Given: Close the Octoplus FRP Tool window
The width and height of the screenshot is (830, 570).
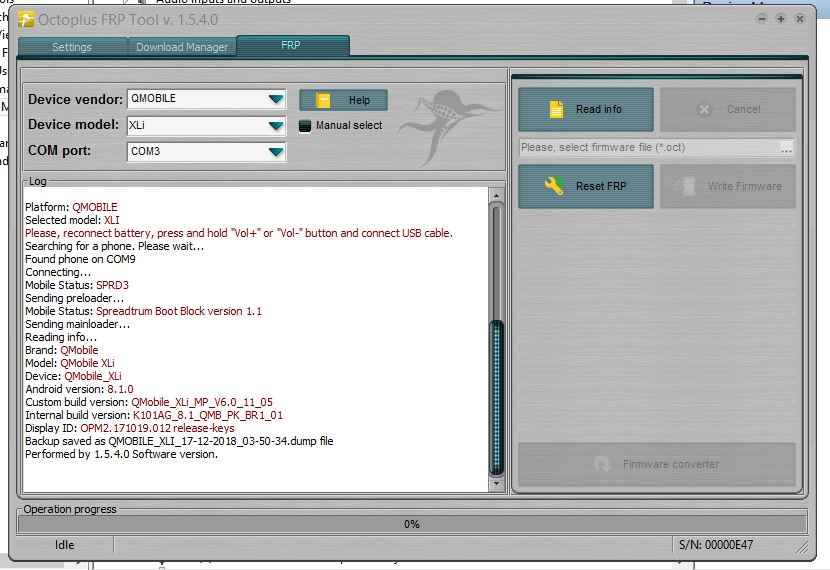Looking at the screenshot, I should [800, 19].
